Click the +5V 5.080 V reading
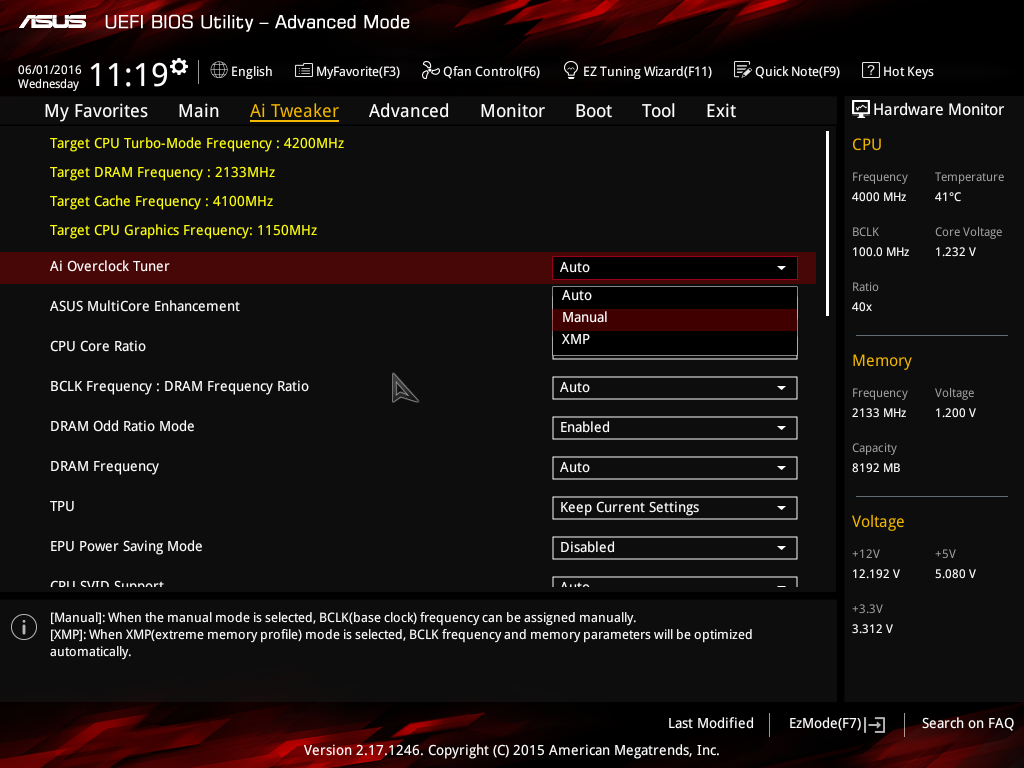 (955, 573)
